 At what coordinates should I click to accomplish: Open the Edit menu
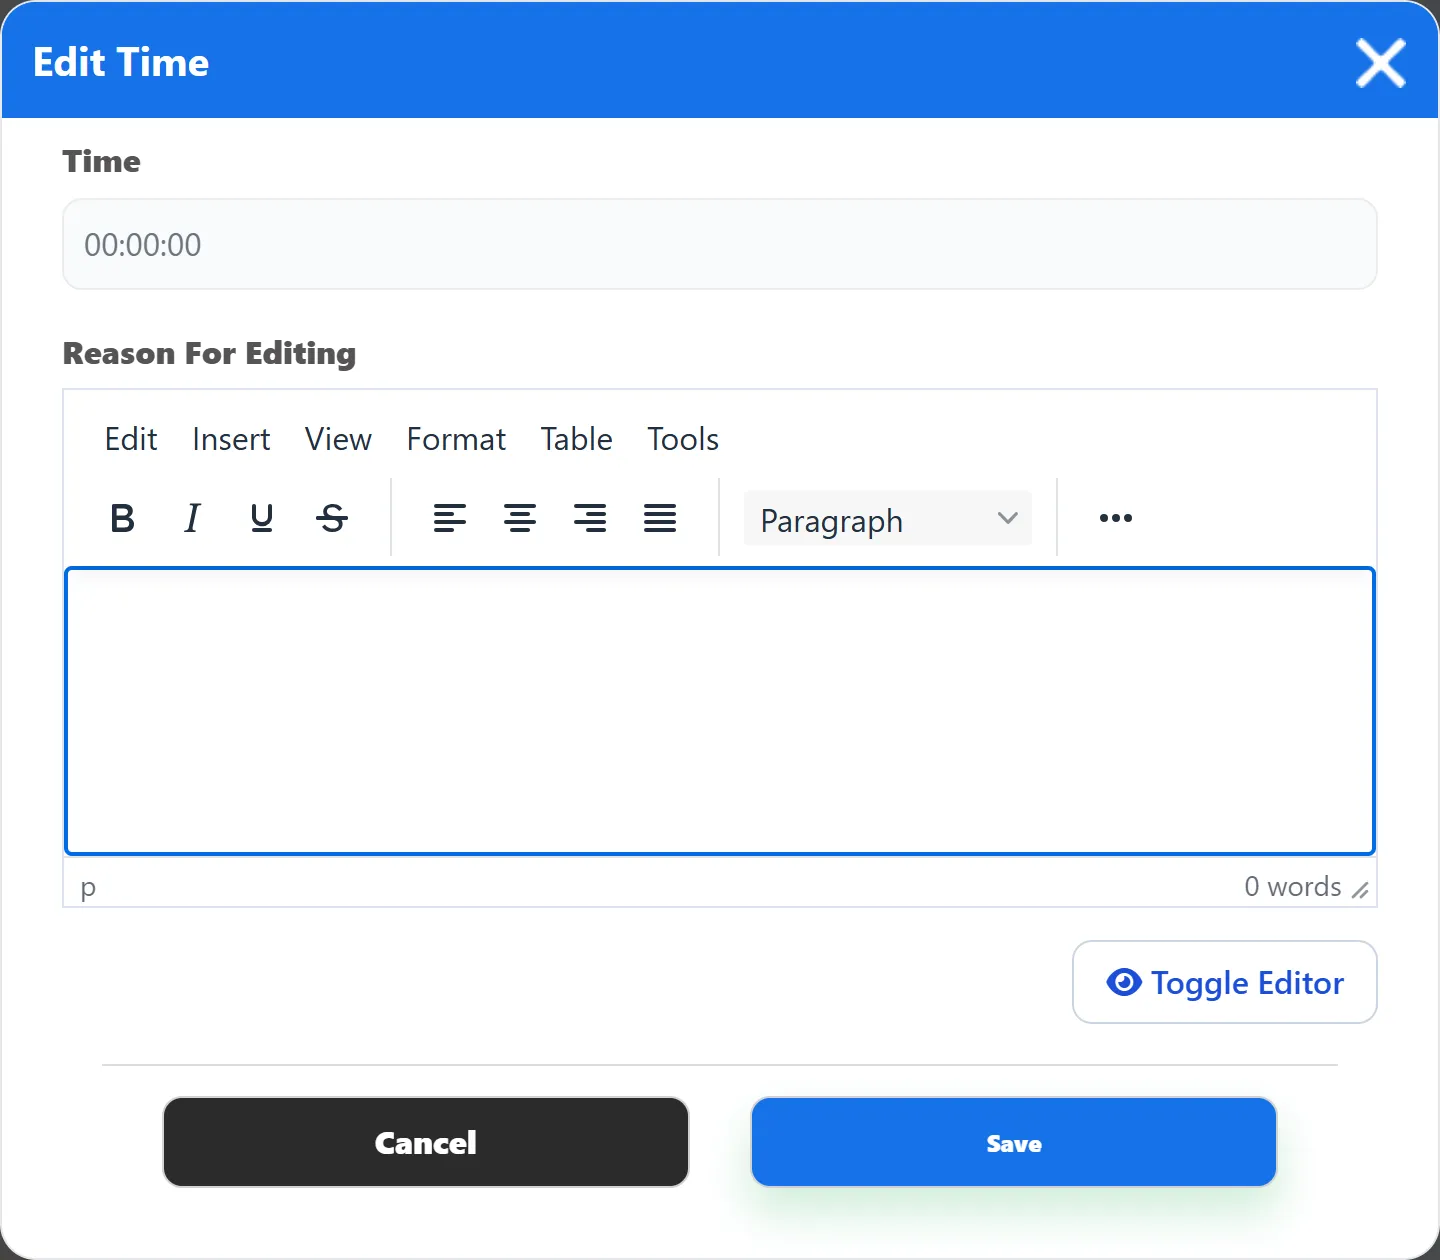tap(131, 439)
